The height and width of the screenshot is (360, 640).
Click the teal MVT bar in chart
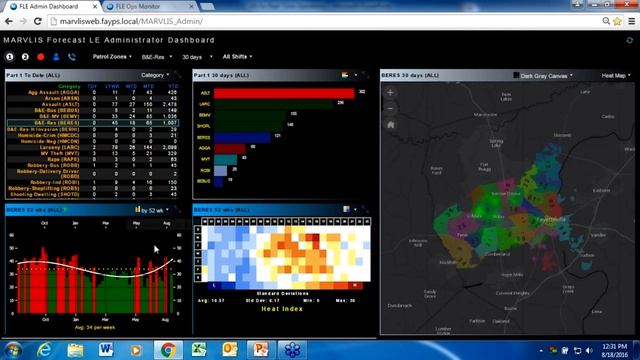(x=225, y=160)
